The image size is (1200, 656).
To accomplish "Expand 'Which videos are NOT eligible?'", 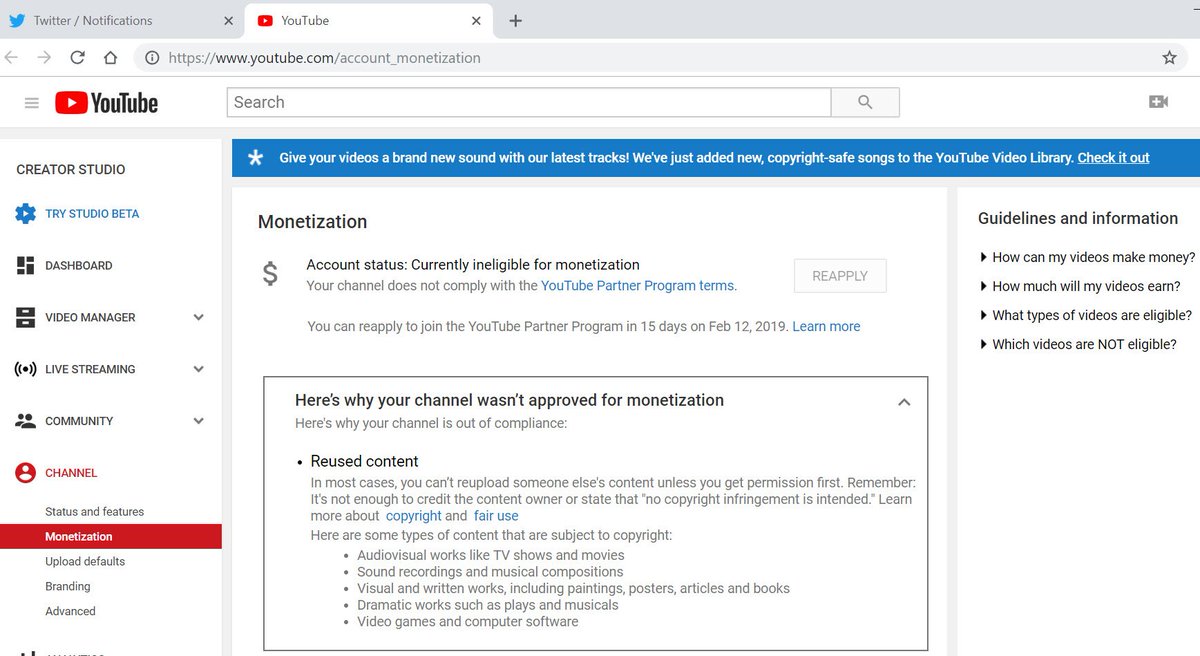I will (1078, 344).
